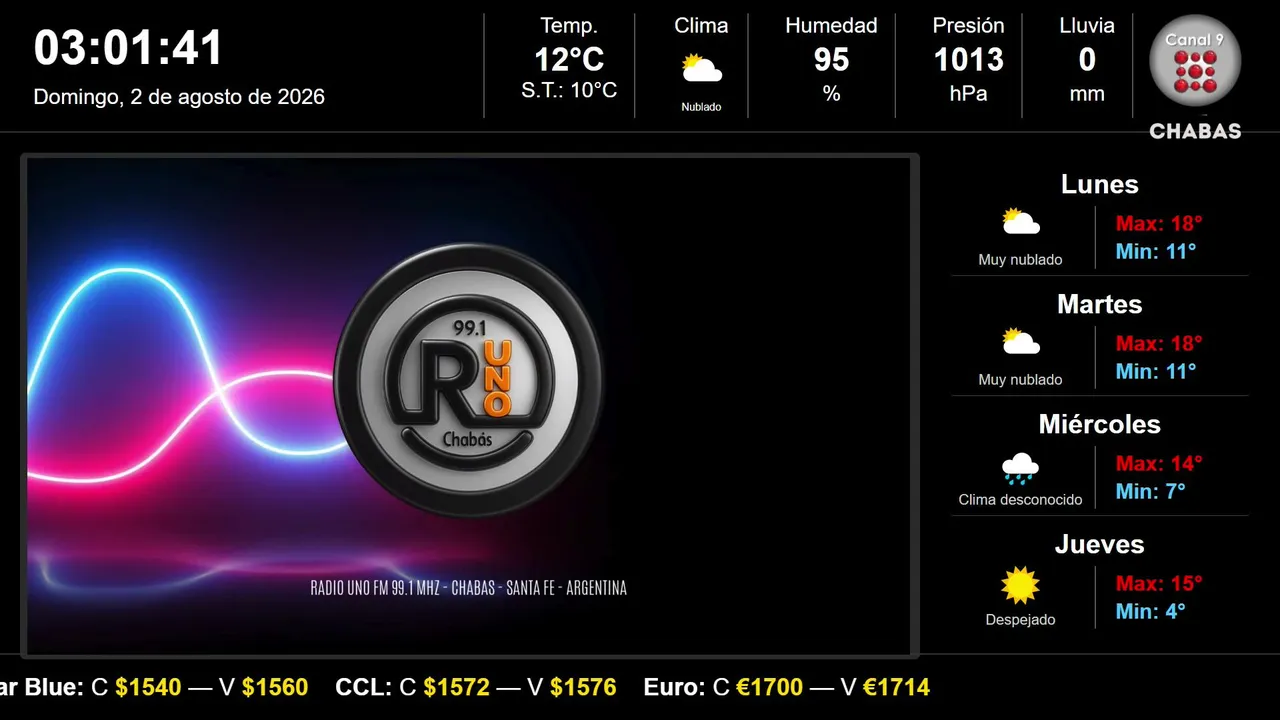Viewport: 1280px width, 720px height.
Task: Click the temperature value 12°C
Action: [569, 60]
